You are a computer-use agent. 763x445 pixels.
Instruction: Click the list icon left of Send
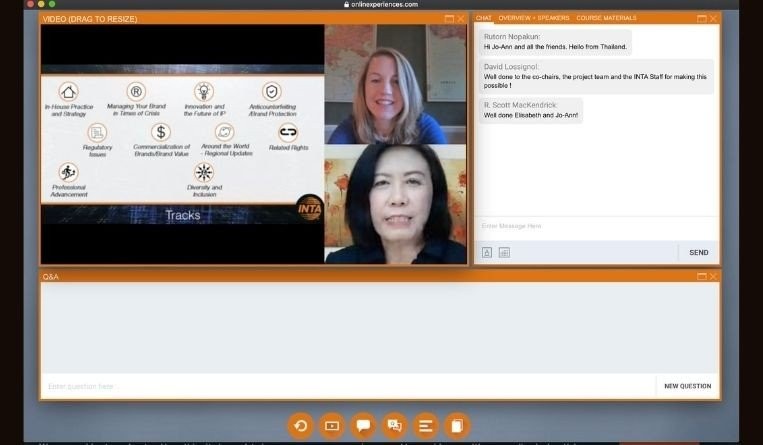504,253
